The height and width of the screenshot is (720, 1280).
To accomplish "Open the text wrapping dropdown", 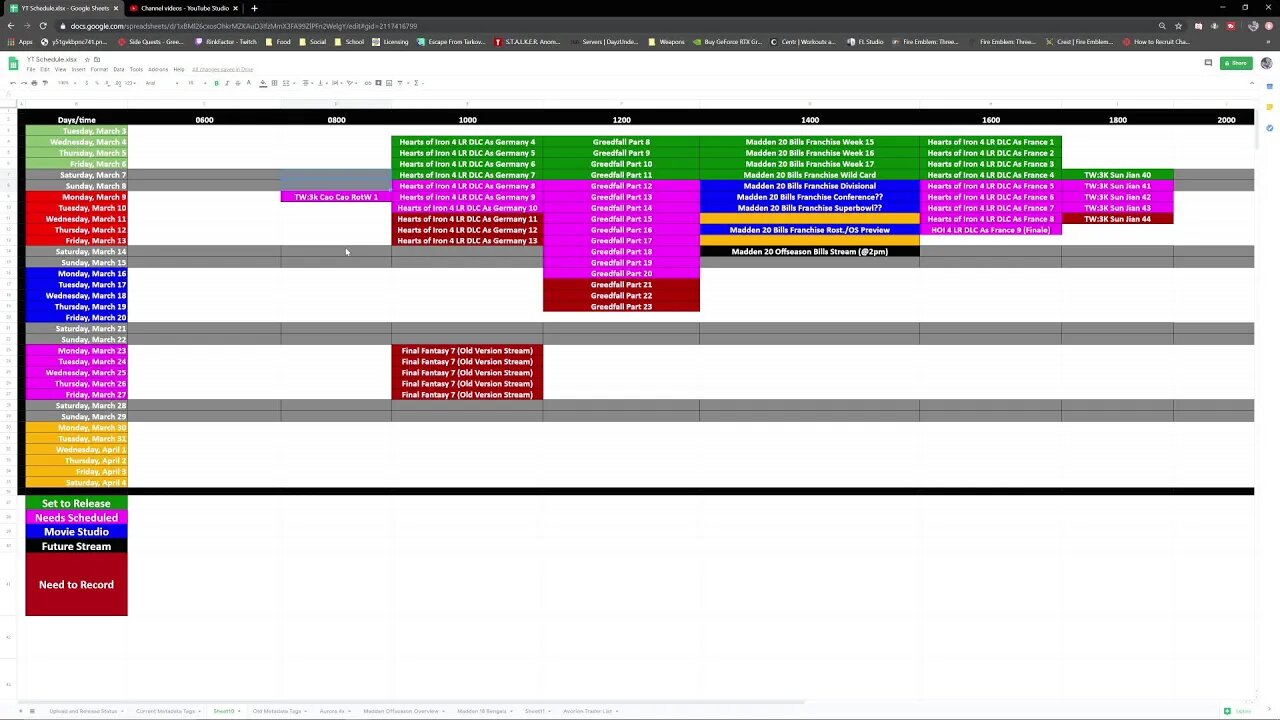I will 336,83.
